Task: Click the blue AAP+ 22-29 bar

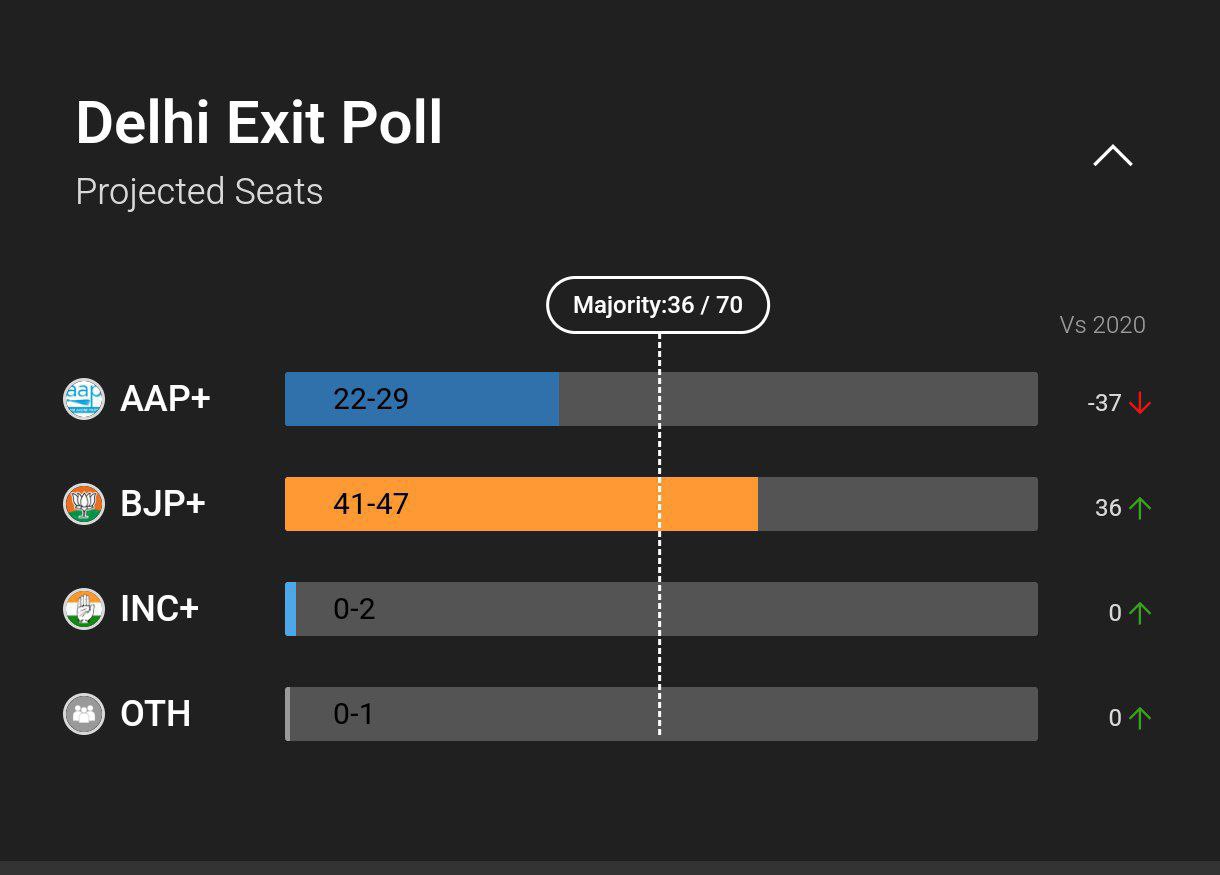Action: [x=421, y=399]
